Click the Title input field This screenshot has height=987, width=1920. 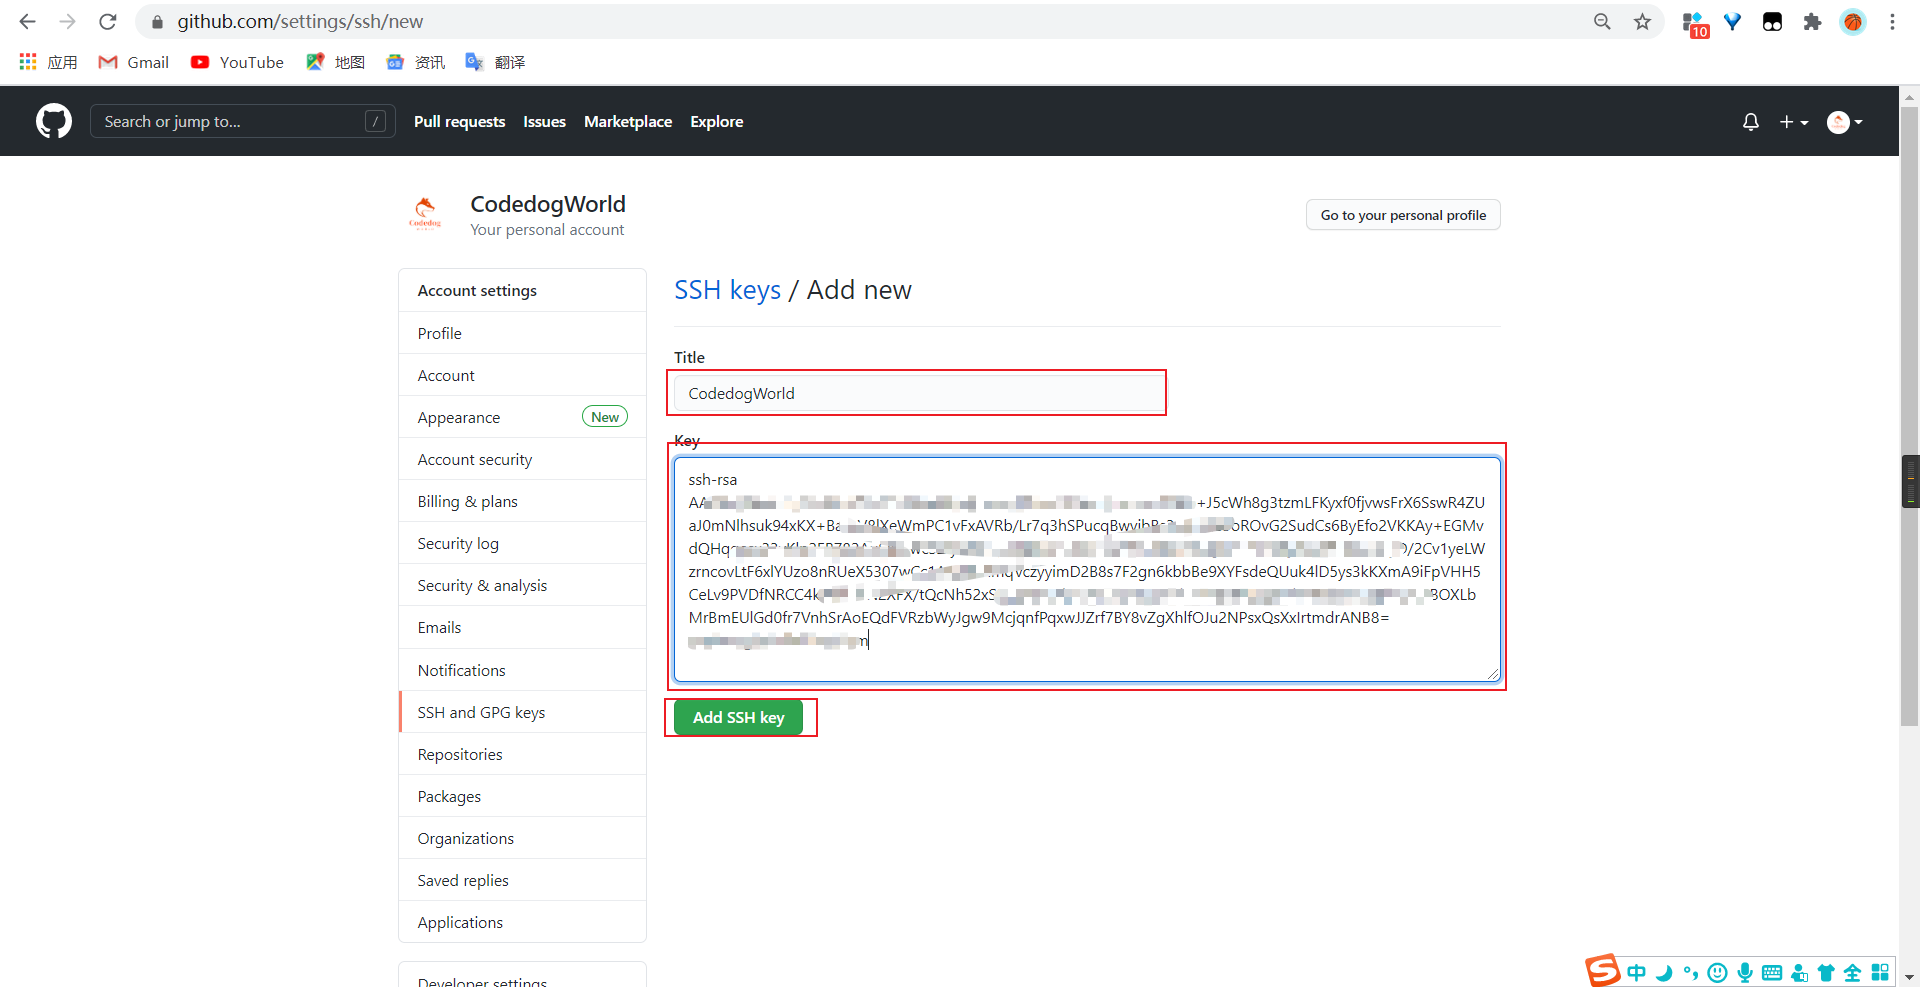918,393
